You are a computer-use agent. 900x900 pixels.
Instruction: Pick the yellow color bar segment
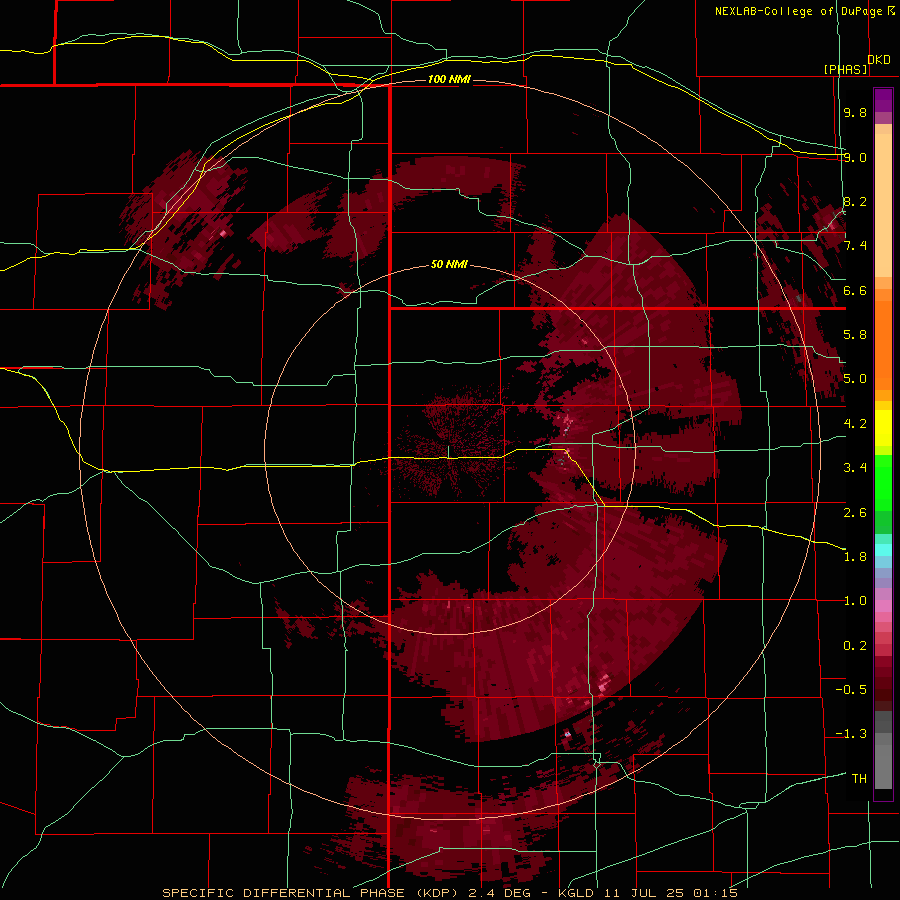[x=883, y=428]
